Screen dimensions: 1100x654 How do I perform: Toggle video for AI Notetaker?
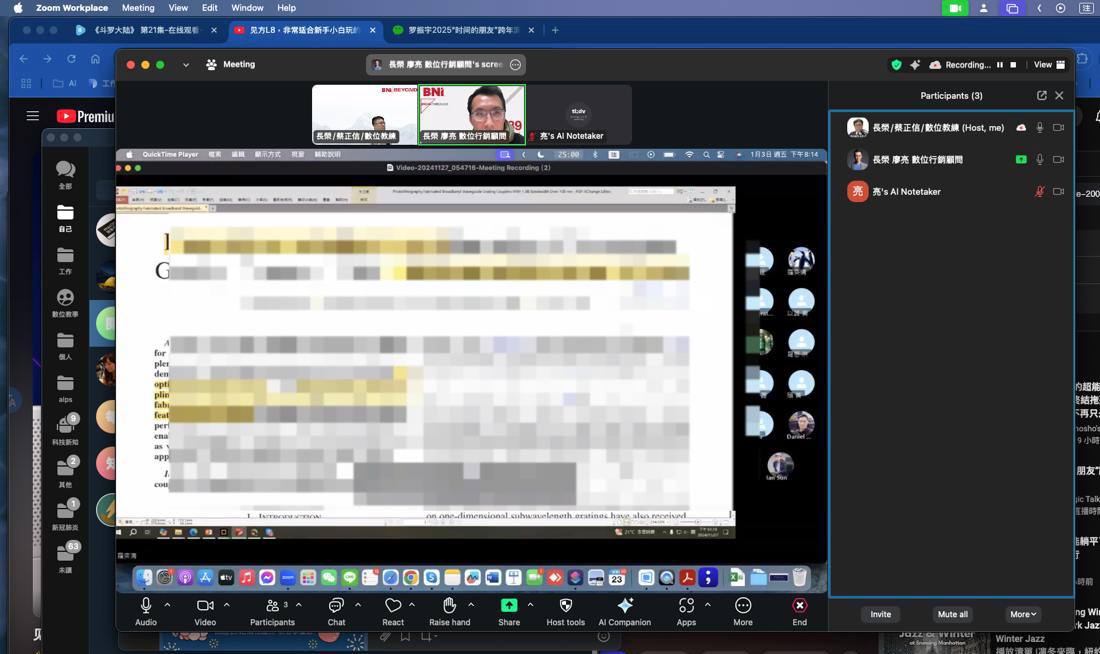[1058, 192]
